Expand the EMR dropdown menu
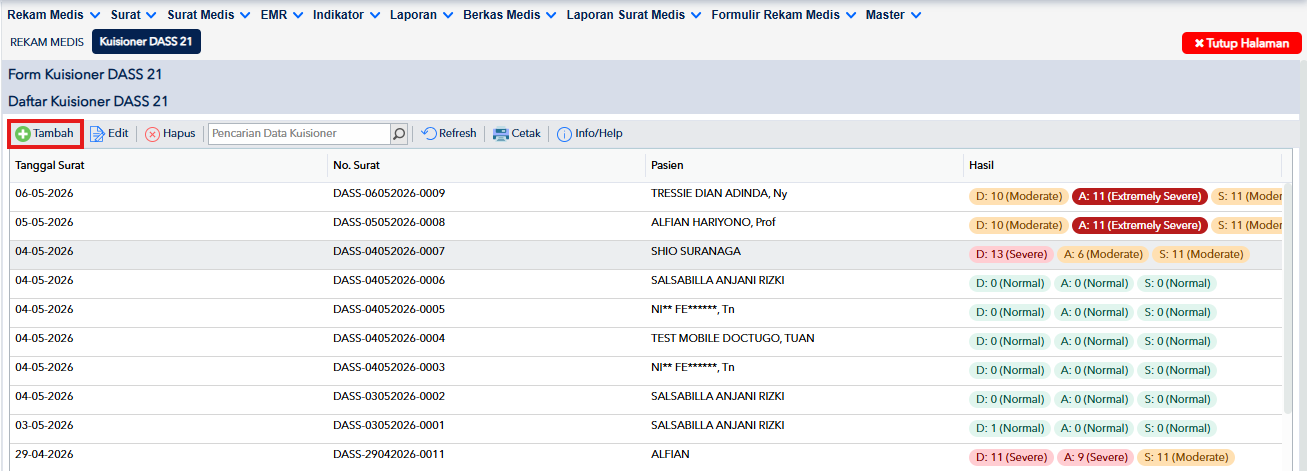Viewport: 1307px width, 471px height. pos(282,15)
